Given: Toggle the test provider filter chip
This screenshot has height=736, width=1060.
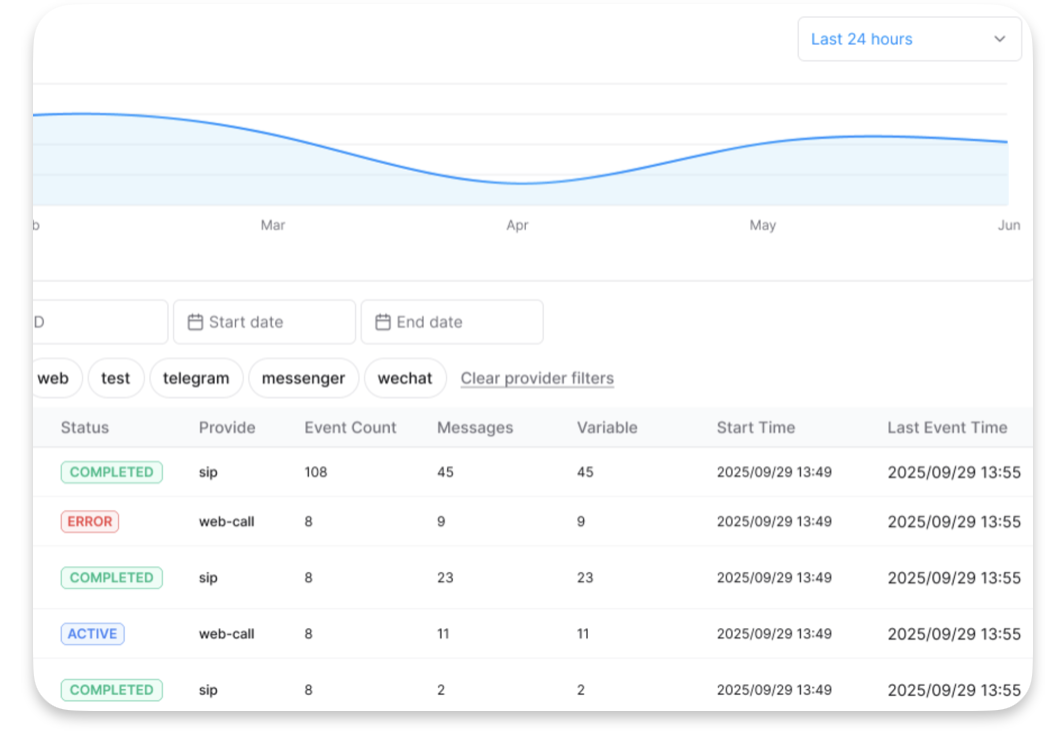Looking at the screenshot, I should click(116, 378).
